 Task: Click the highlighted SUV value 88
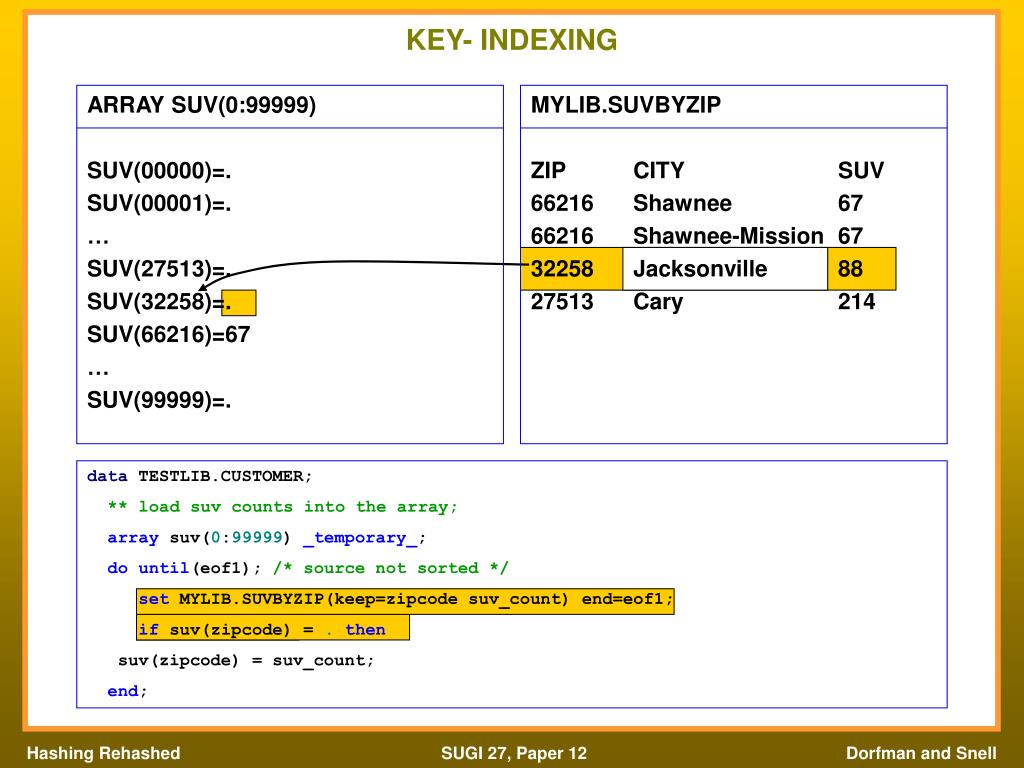[x=861, y=269]
